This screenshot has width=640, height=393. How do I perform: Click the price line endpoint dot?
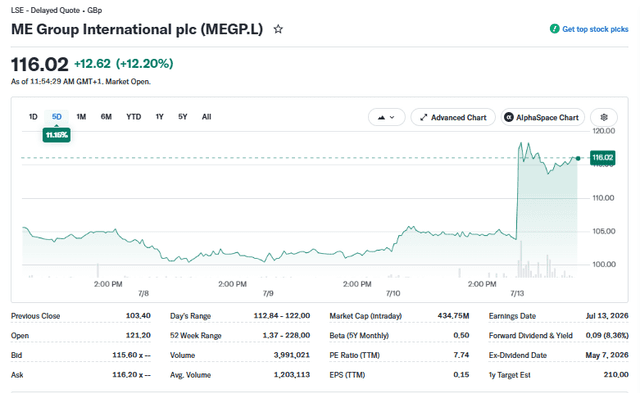pos(578,158)
